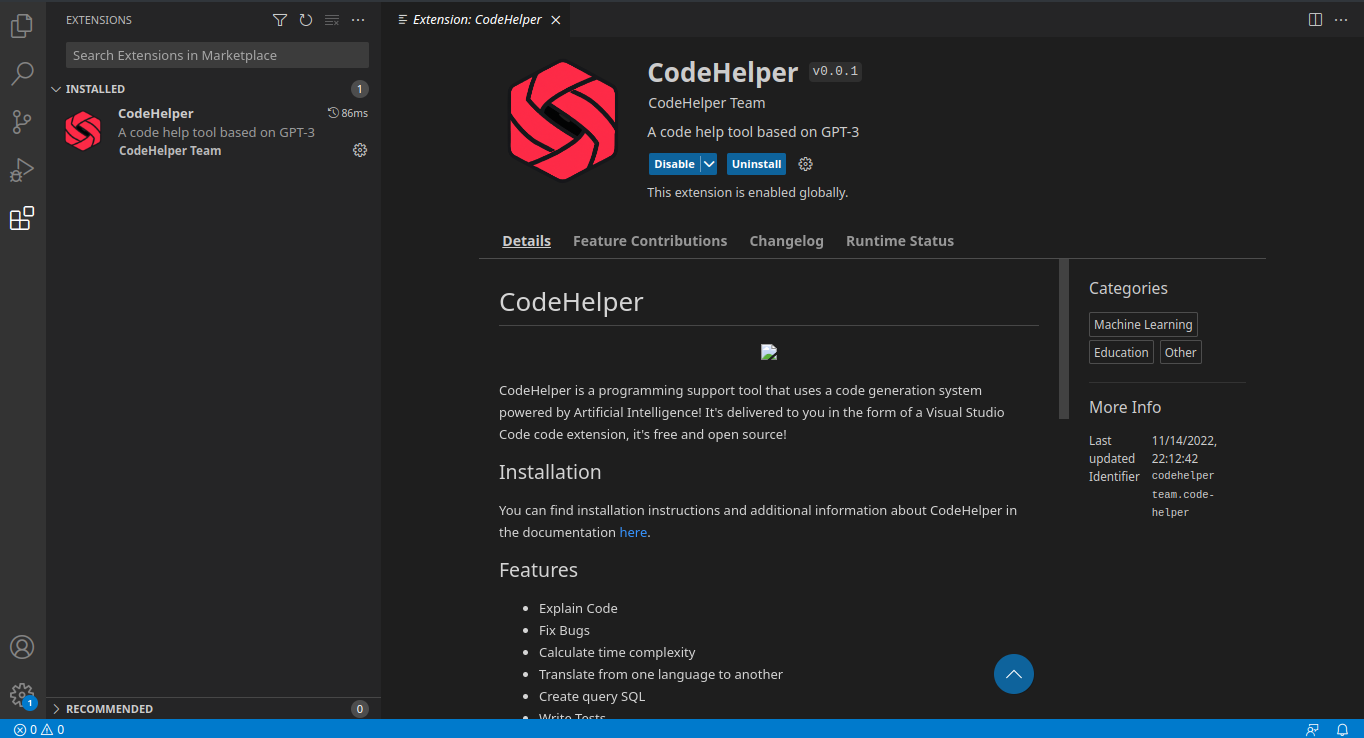Viewport: 1364px width, 738px height.
Task: Open notifications bell in status bar
Action: (x=1343, y=729)
